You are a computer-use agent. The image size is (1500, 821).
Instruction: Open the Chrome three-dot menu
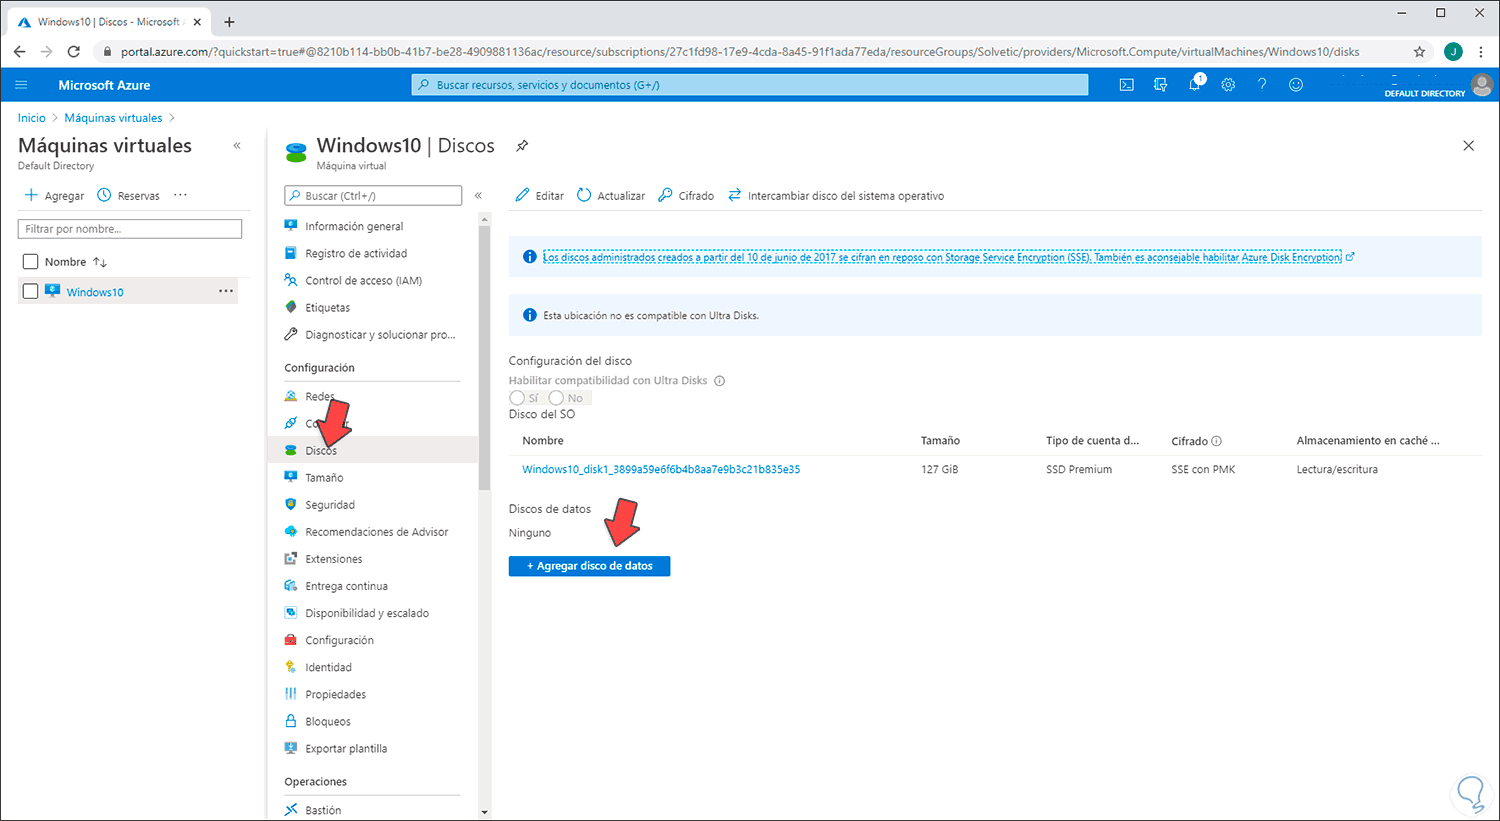coord(1483,52)
